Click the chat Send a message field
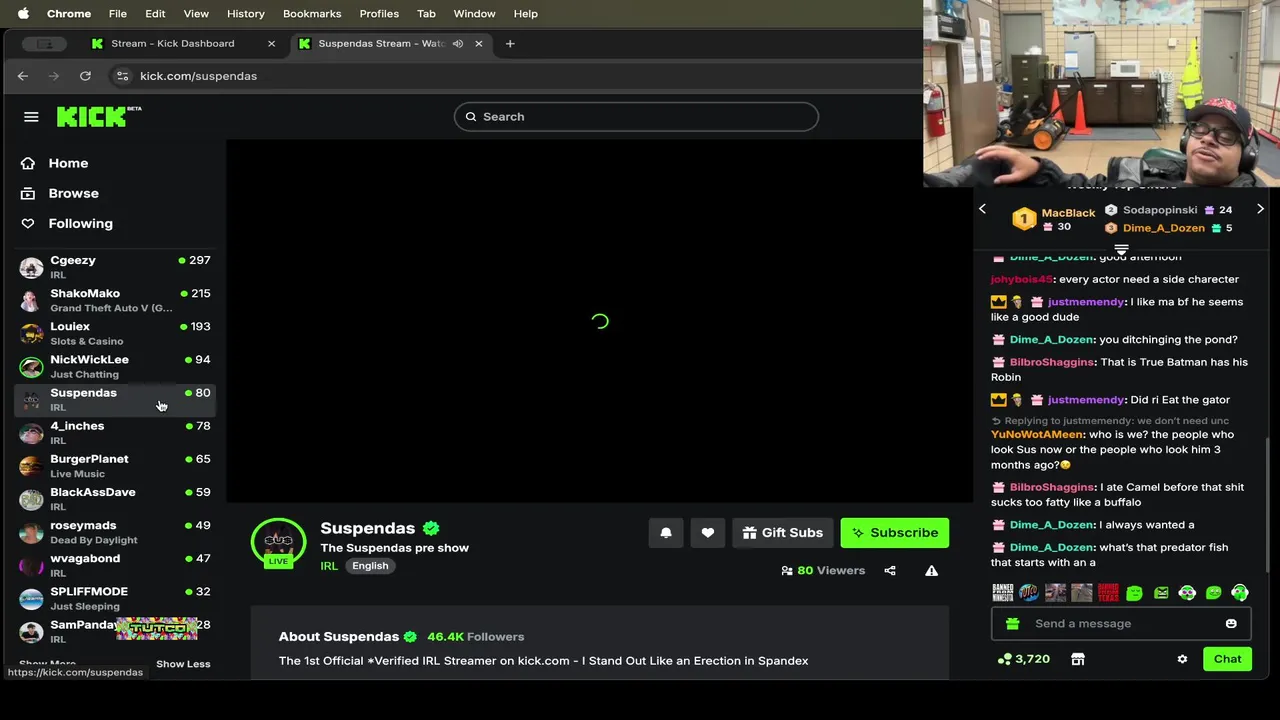 click(1121, 624)
